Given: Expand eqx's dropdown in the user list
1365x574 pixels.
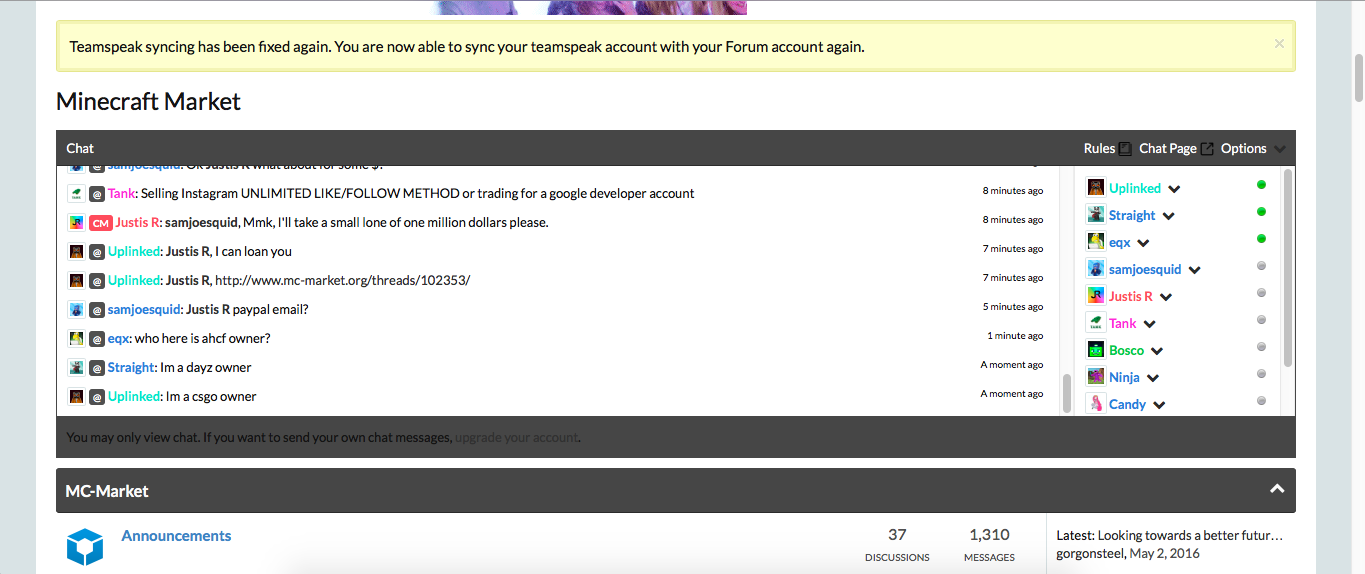Looking at the screenshot, I should tap(1144, 243).
